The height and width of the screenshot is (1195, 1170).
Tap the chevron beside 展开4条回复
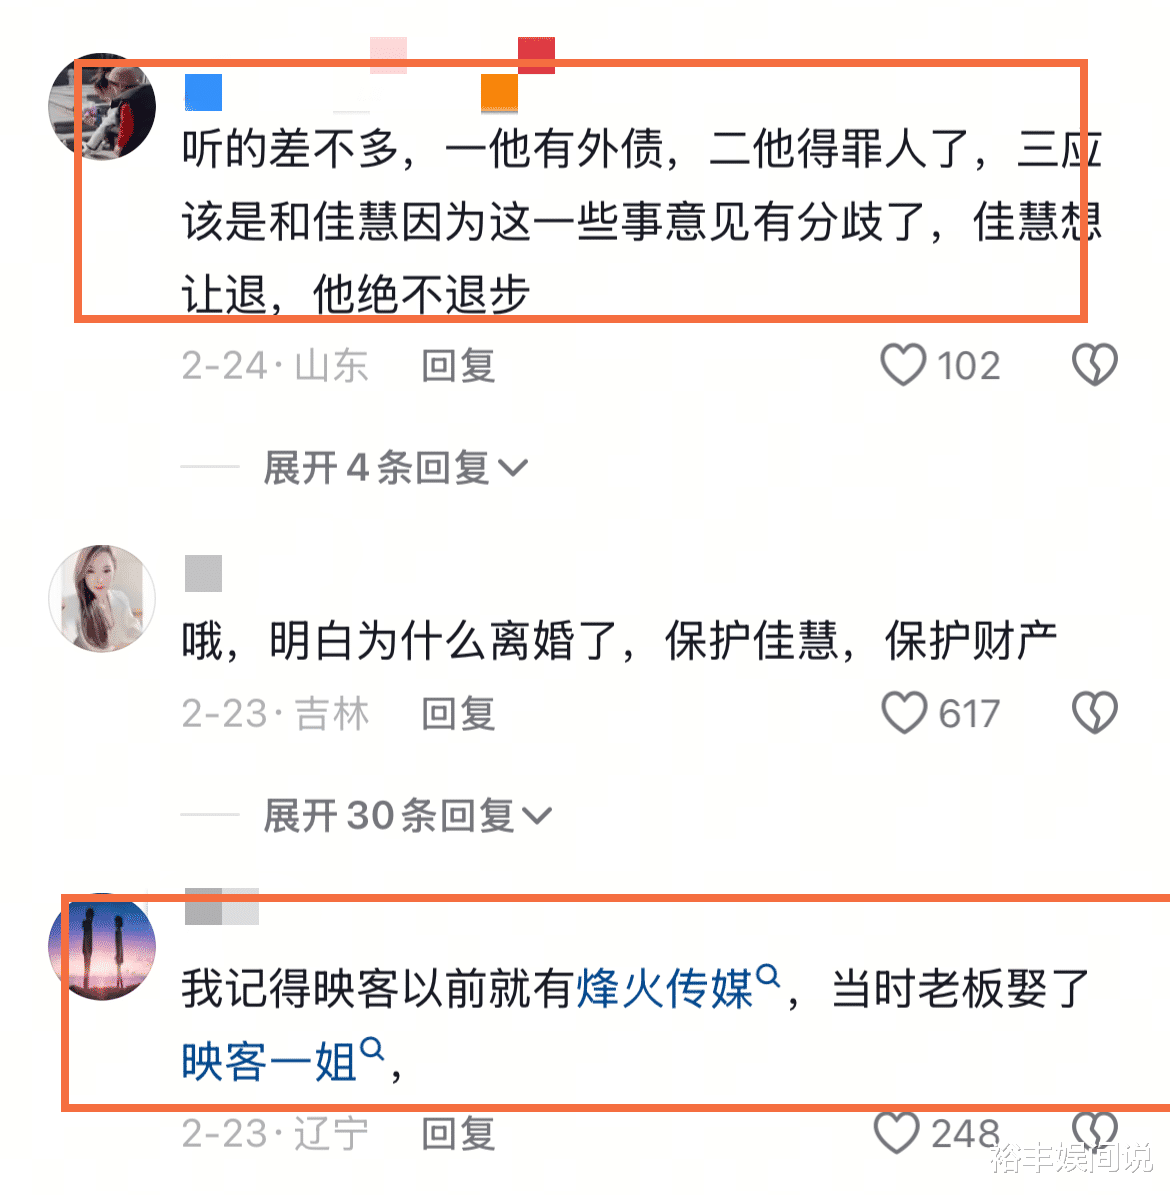tap(513, 468)
